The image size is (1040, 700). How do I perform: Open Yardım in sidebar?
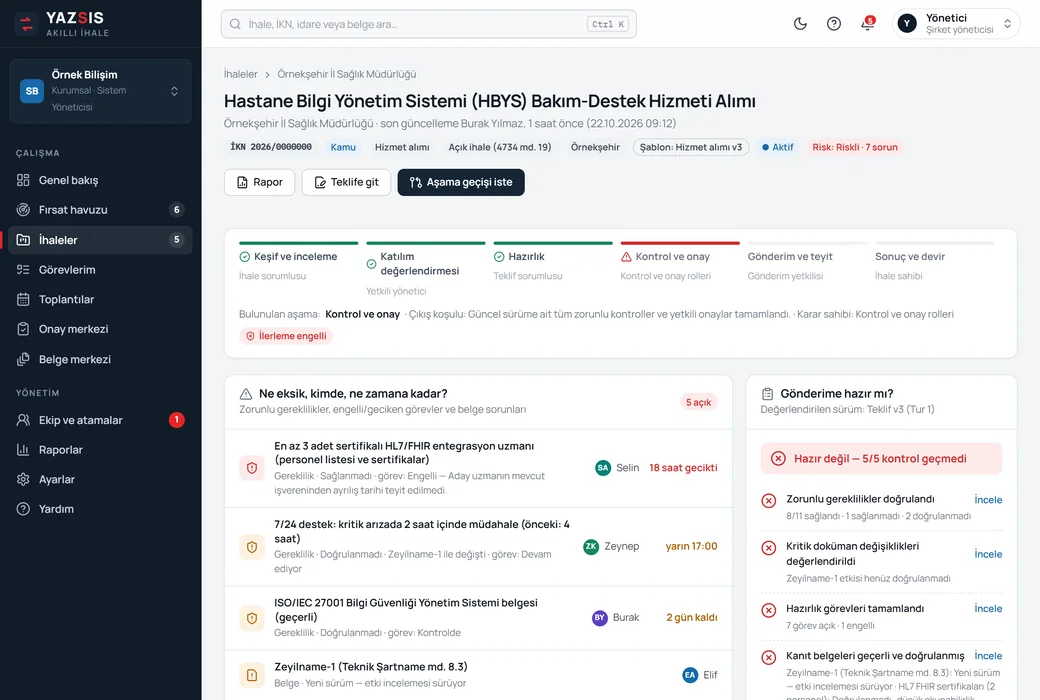click(x=100, y=509)
